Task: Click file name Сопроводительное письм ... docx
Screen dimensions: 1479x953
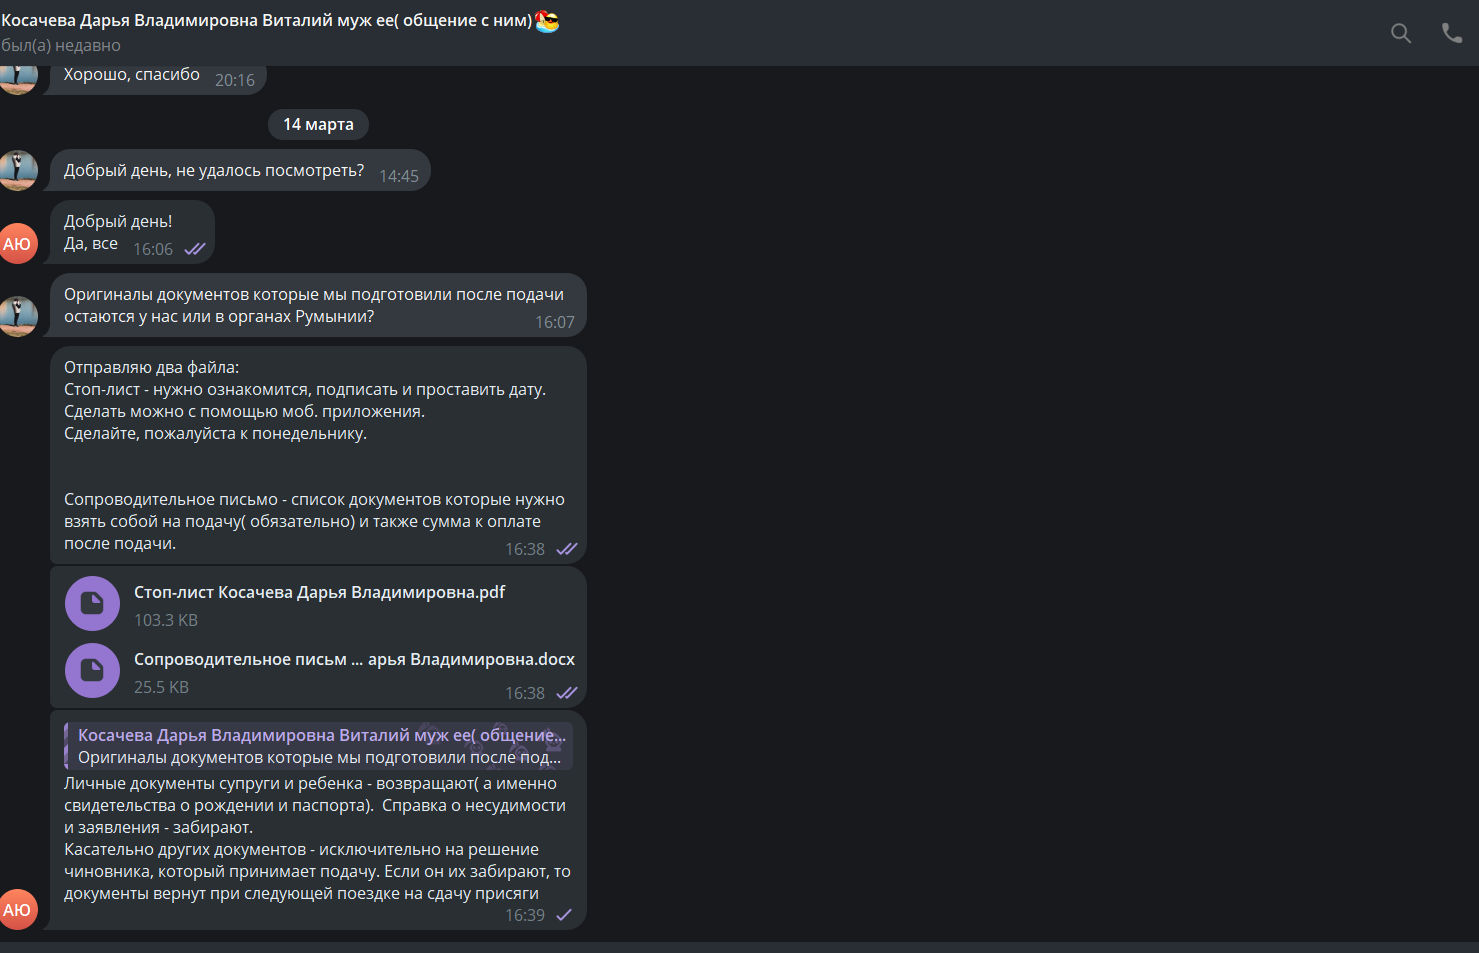Action: point(354,659)
